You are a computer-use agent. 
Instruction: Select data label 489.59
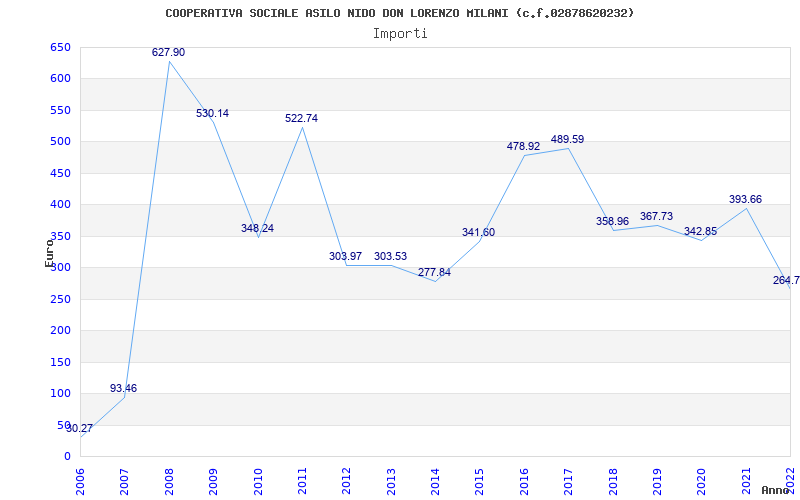tap(567, 140)
